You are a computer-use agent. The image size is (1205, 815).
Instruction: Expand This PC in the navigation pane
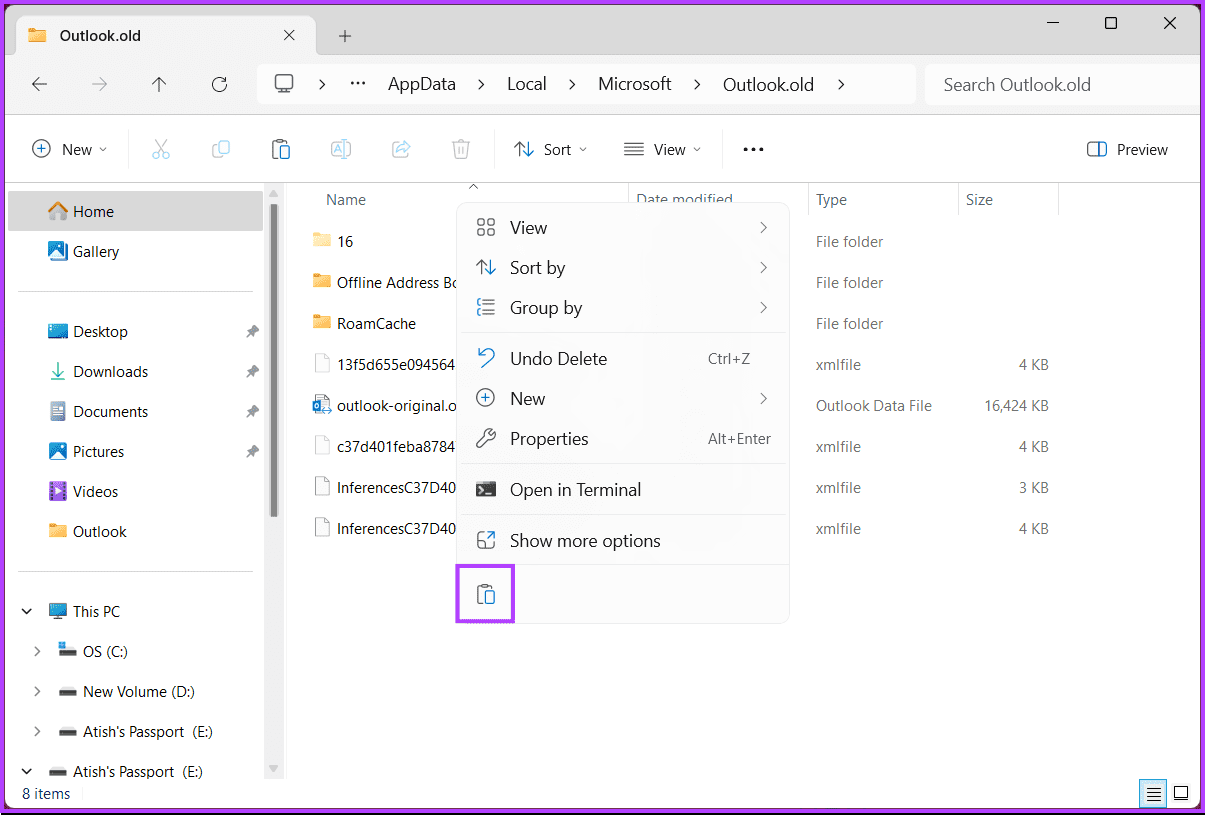[x=26, y=610]
